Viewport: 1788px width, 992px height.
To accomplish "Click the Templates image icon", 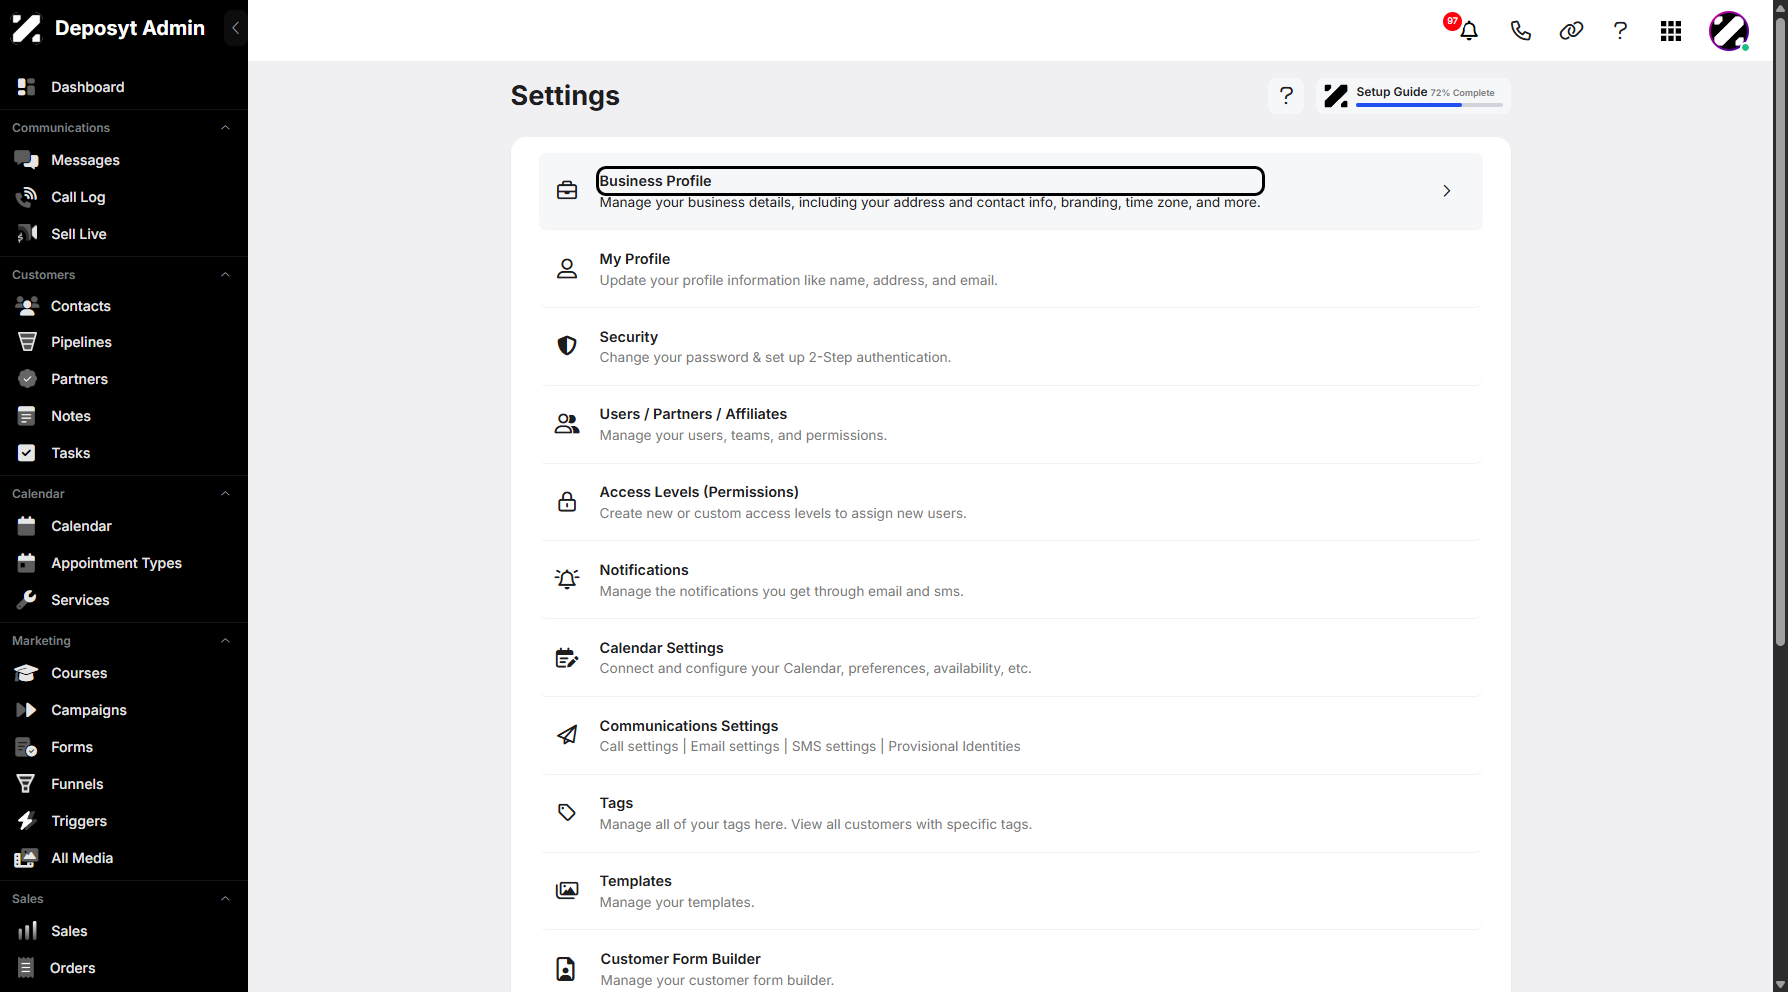I will [567, 890].
